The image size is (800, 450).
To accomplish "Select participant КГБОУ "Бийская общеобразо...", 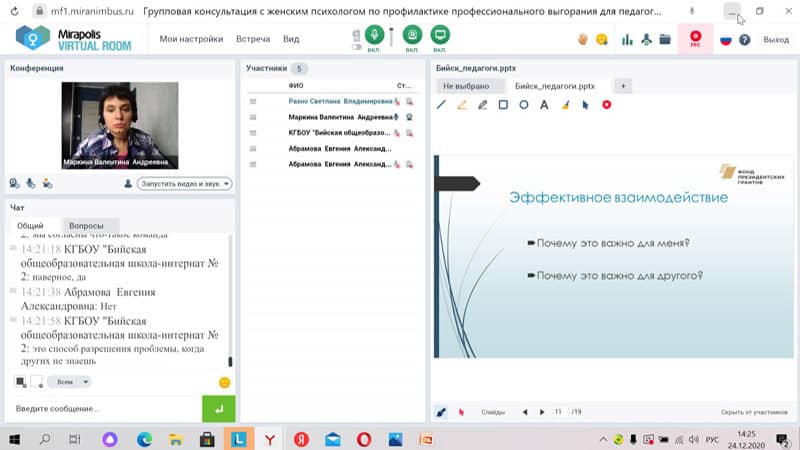I will 339,133.
